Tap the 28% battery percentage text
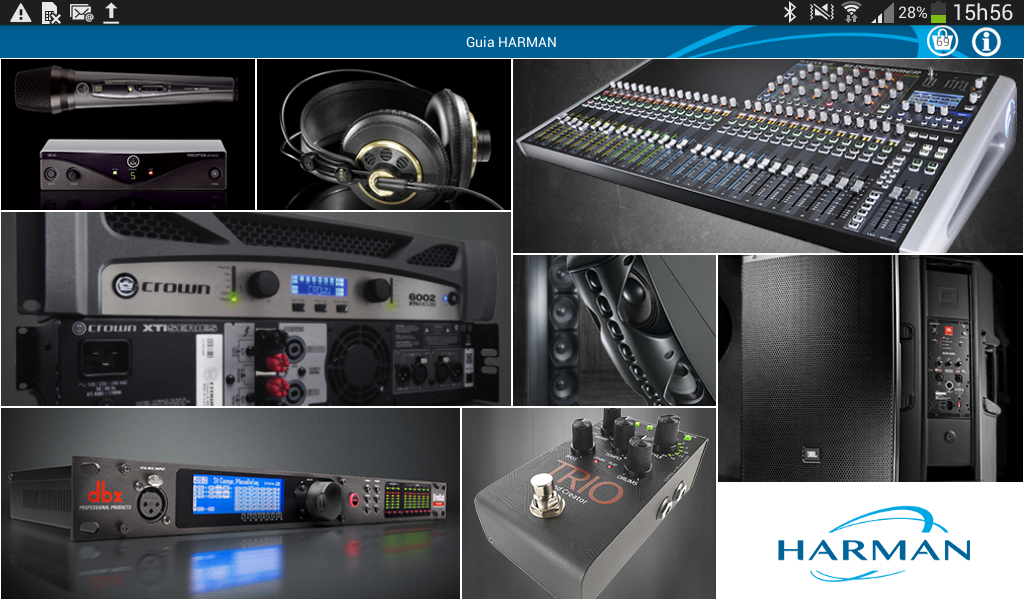Viewport: 1024px width, 600px height. click(x=912, y=12)
